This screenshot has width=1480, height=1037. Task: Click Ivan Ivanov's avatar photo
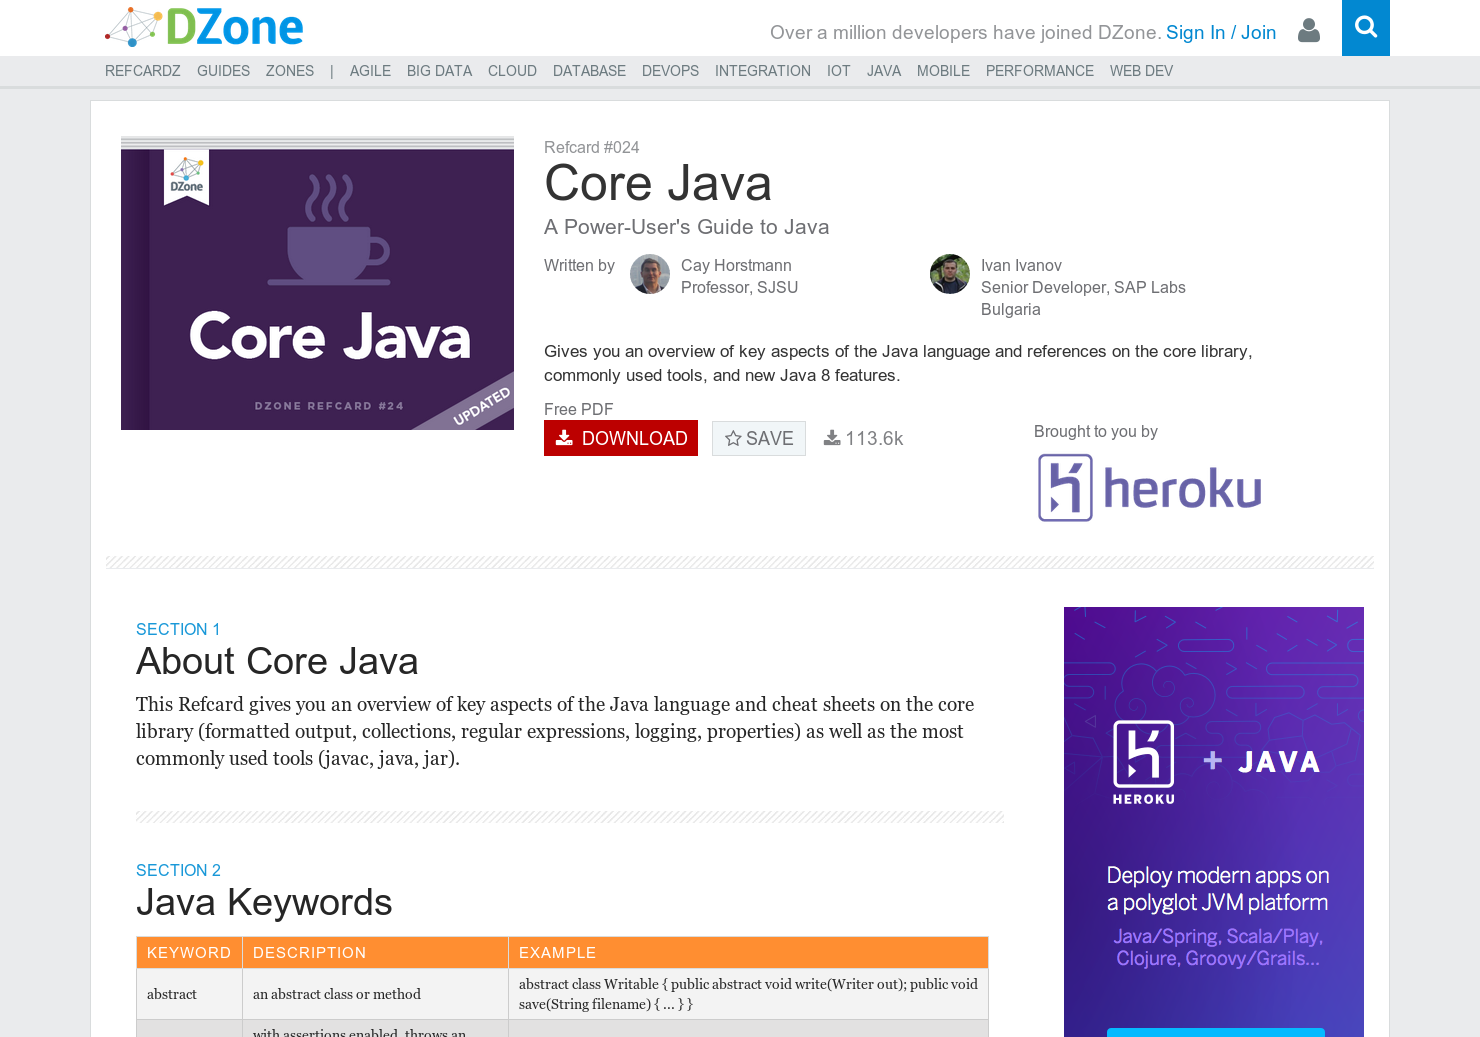point(949,274)
